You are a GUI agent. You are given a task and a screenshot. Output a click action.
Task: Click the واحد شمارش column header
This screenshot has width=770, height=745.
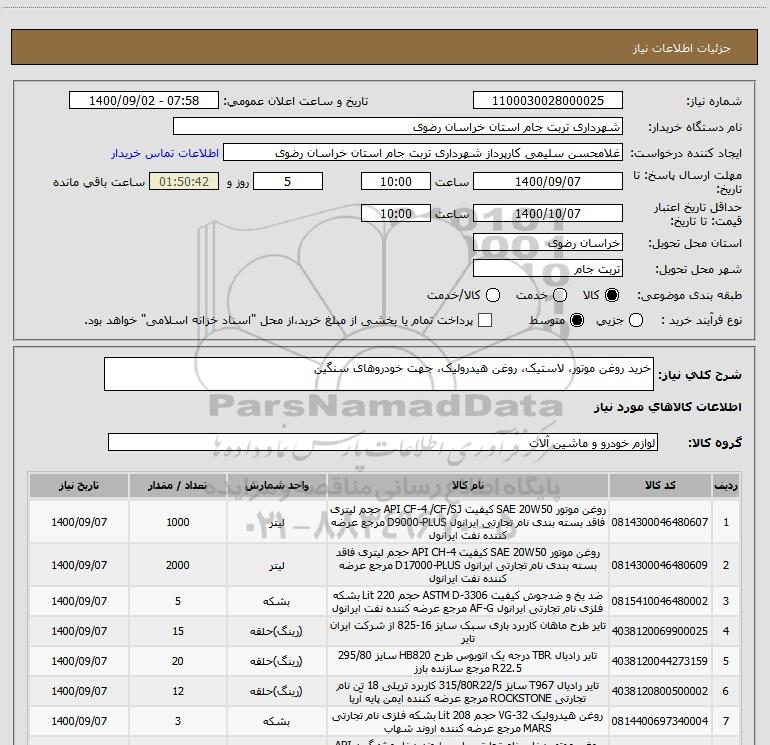(x=276, y=486)
